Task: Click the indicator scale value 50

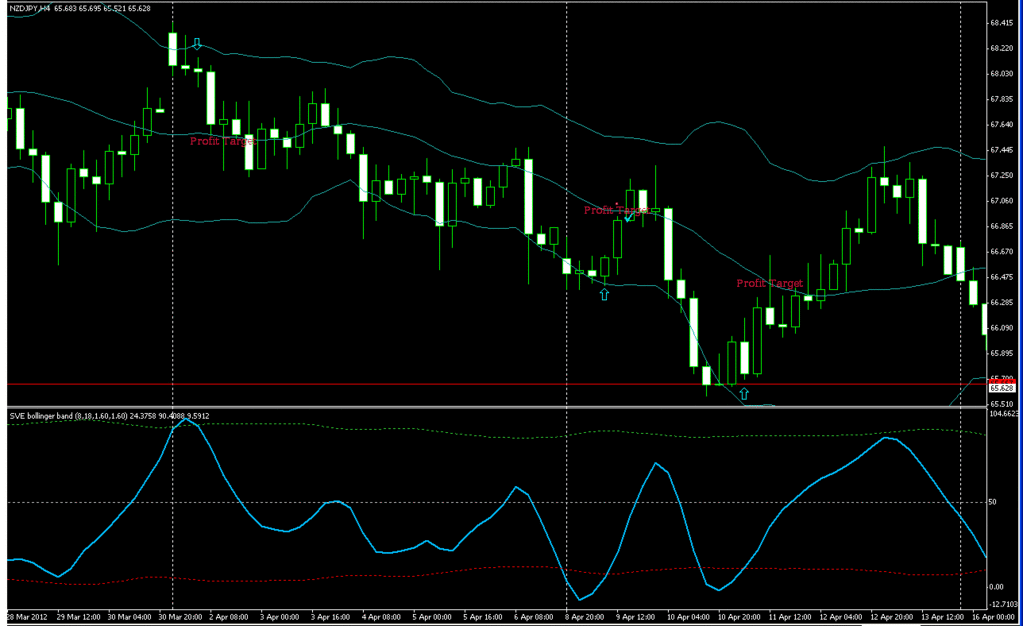Action: coord(992,502)
